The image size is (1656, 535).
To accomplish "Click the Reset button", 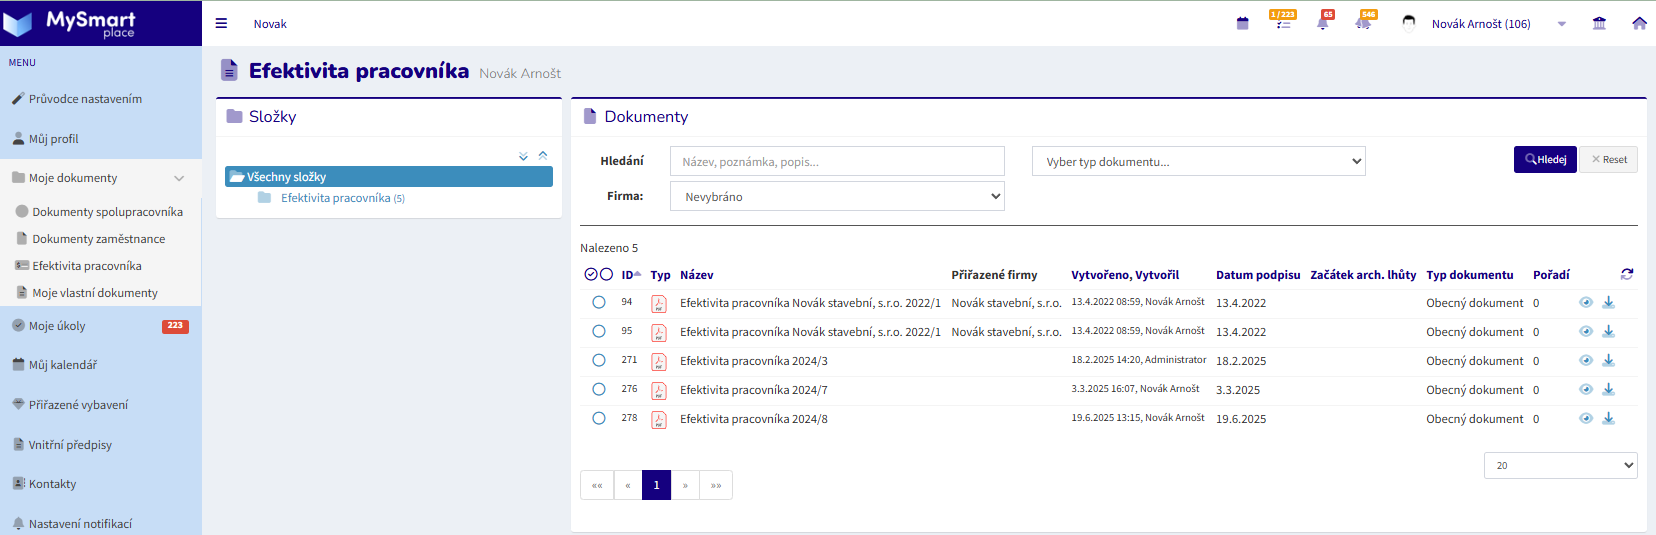I will [x=1609, y=160].
